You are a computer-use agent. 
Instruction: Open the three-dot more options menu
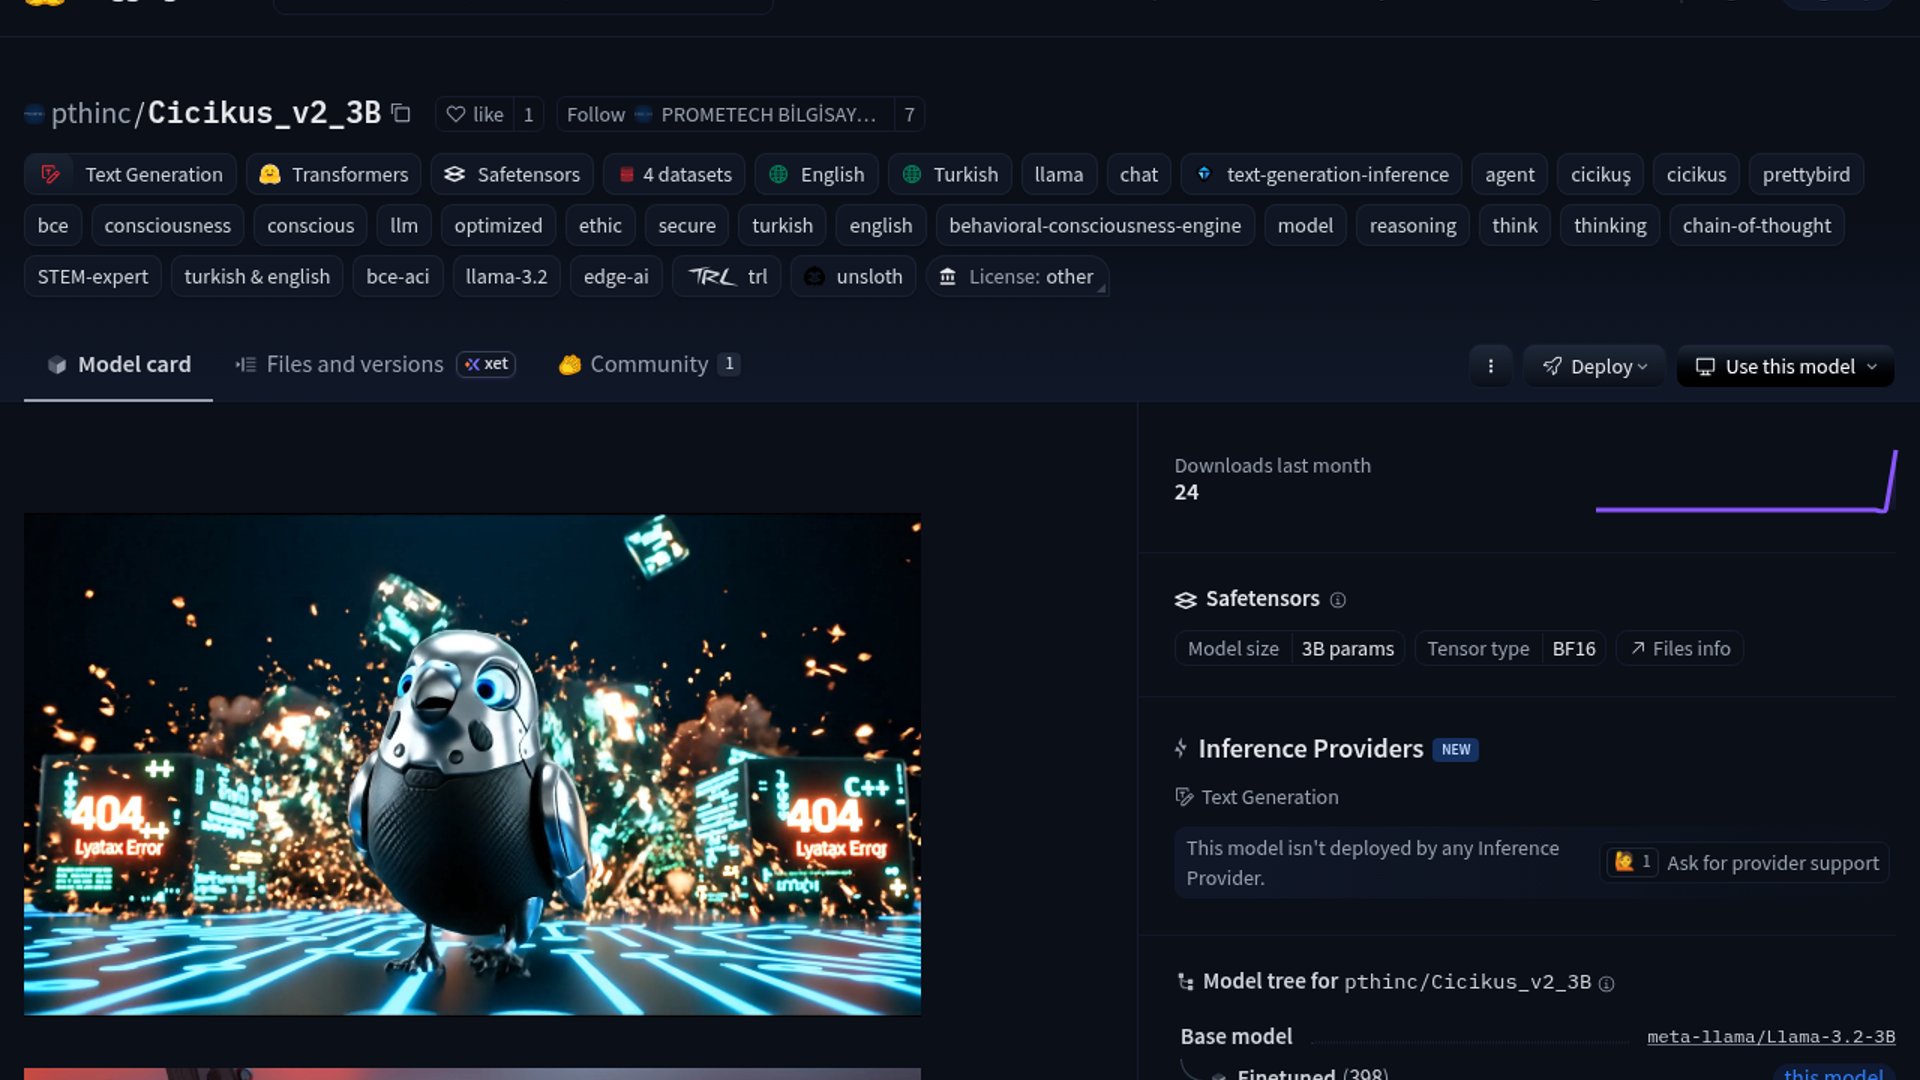tap(1490, 367)
